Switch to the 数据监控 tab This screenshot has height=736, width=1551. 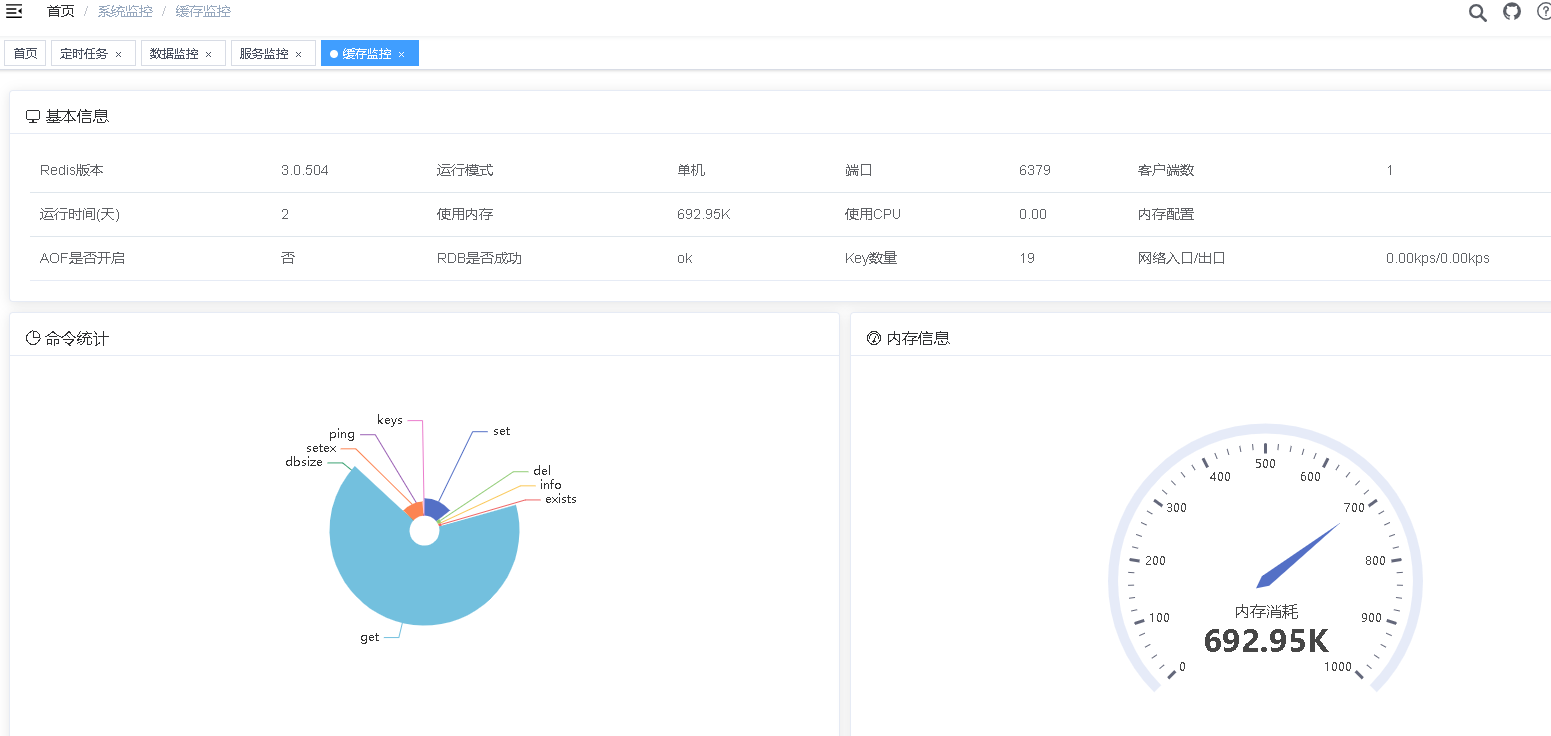[174, 54]
